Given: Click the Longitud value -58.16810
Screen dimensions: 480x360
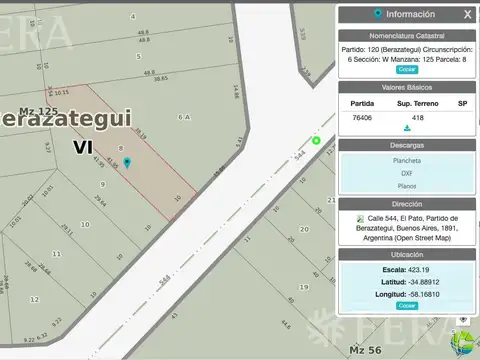Looking at the screenshot, I should coord(424,294).
